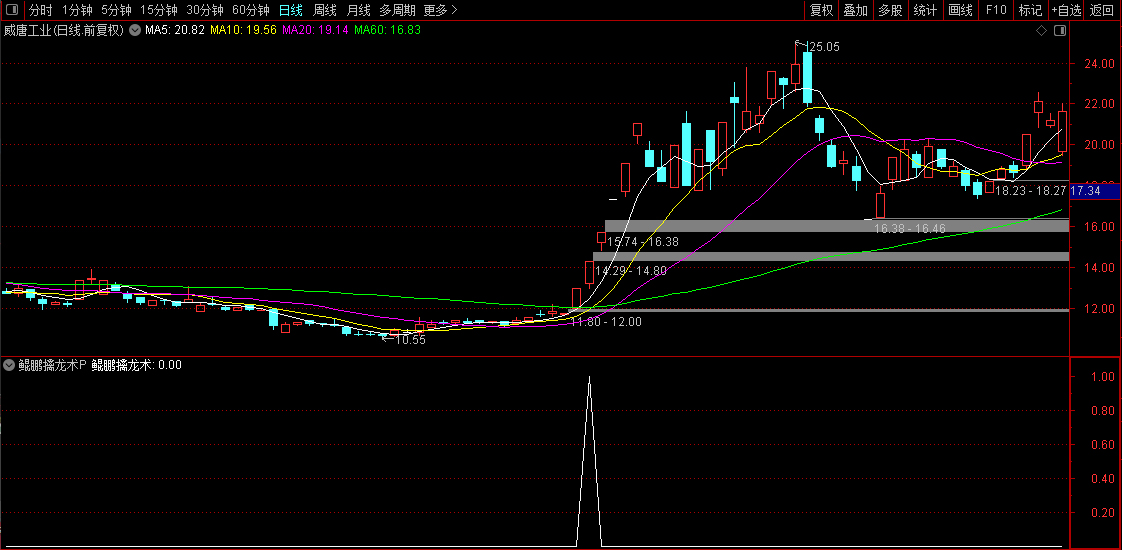This screenshot has width=1122, height=550.
Task: Click the MA5: 20.82 label
Action: (175, 31)
